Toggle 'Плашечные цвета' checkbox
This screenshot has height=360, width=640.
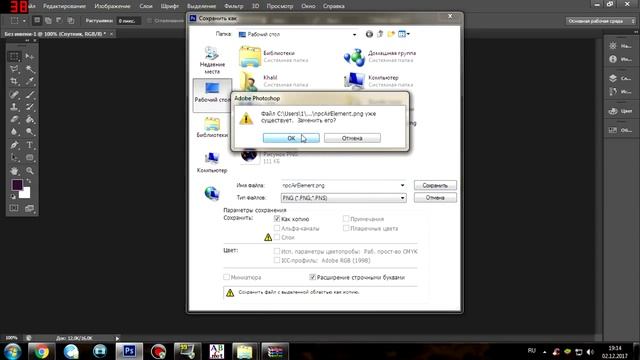coord(346,228)
